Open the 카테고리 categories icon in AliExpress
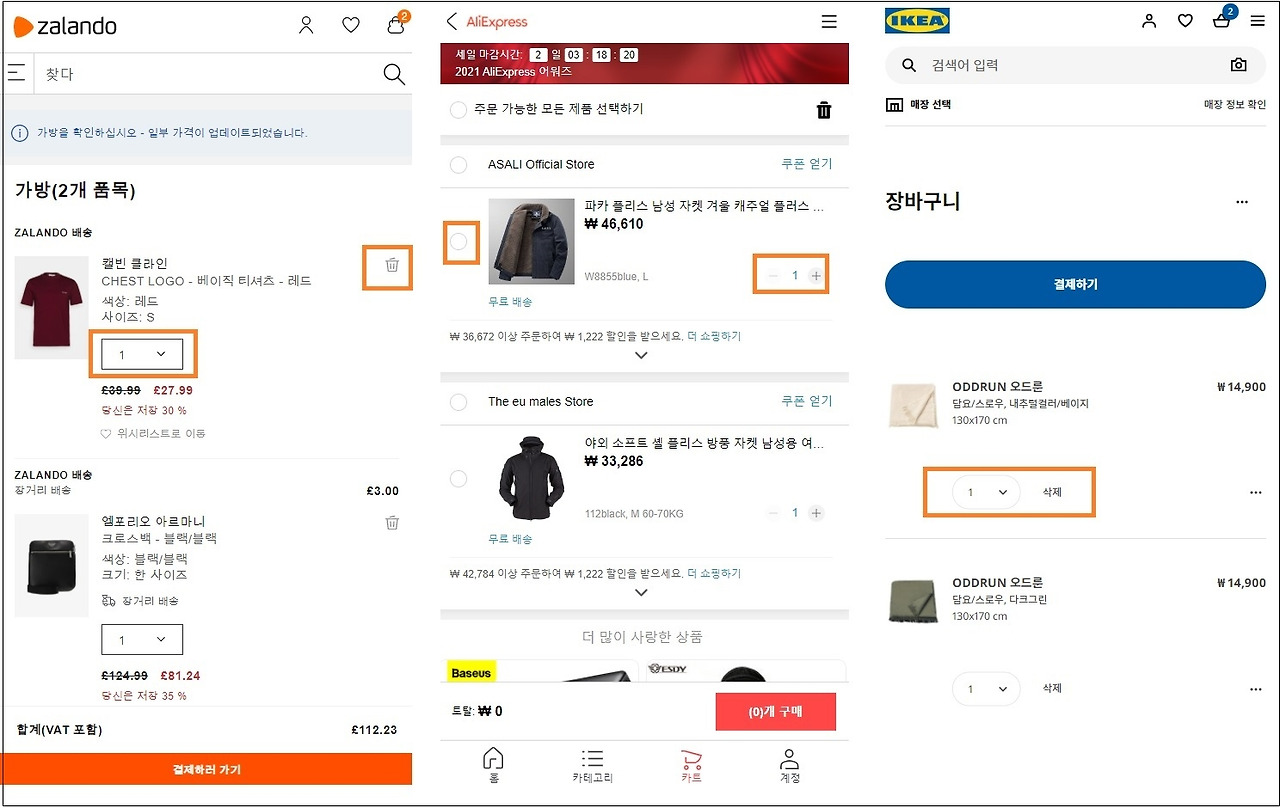1280x808 pixels. [x=592, y=760]
